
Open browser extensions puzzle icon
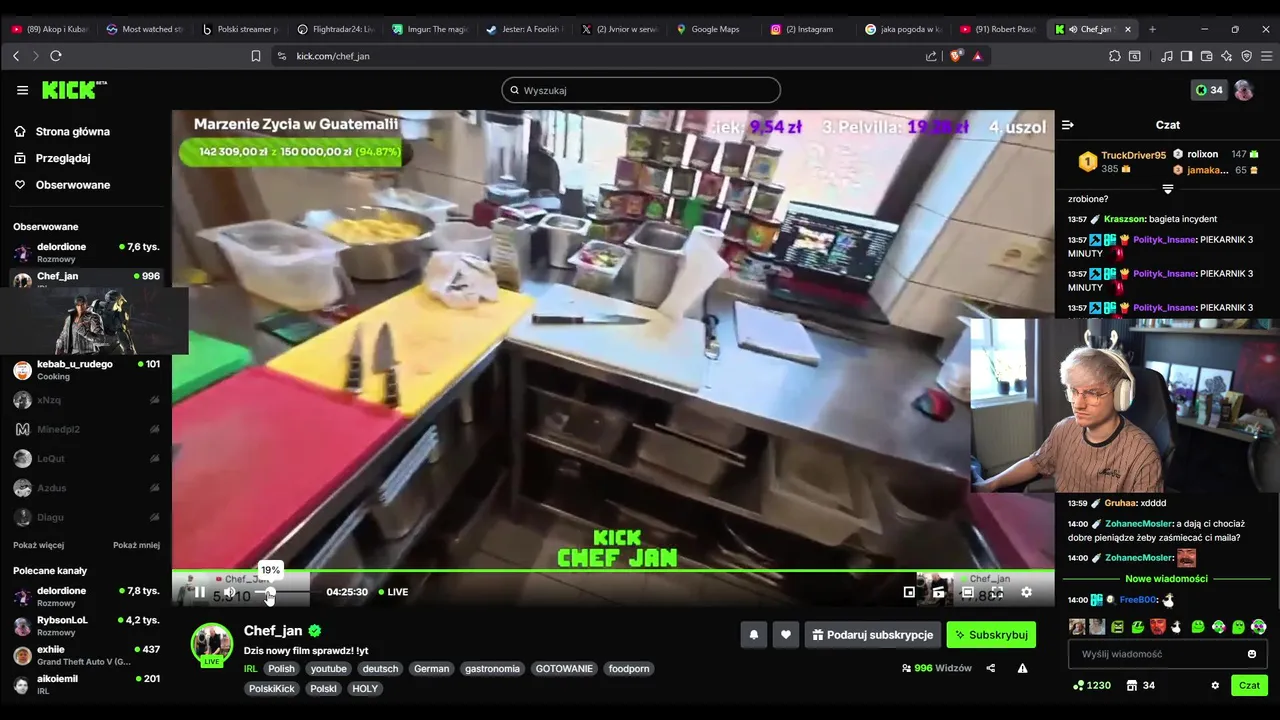coord(1115,56)
